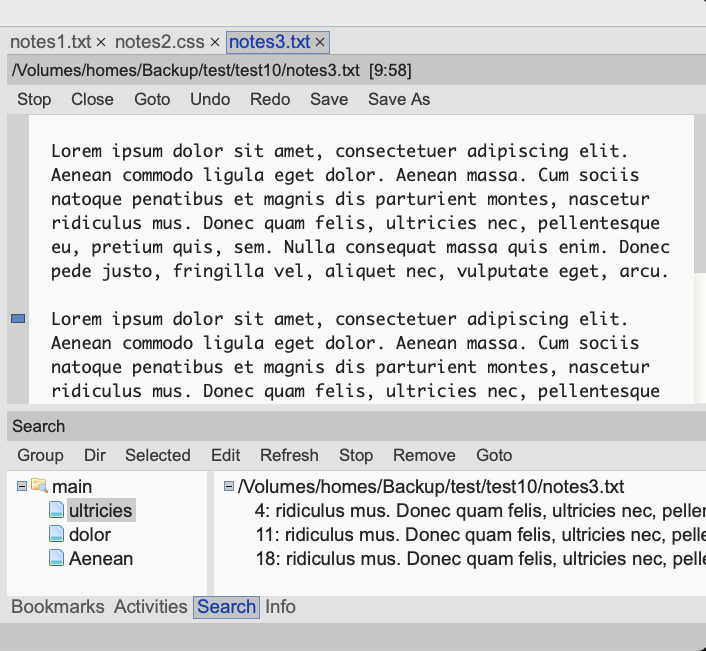This screenshot has width=706, height=651.
Task: Select the dolor search item
Action: pos(90,535)
